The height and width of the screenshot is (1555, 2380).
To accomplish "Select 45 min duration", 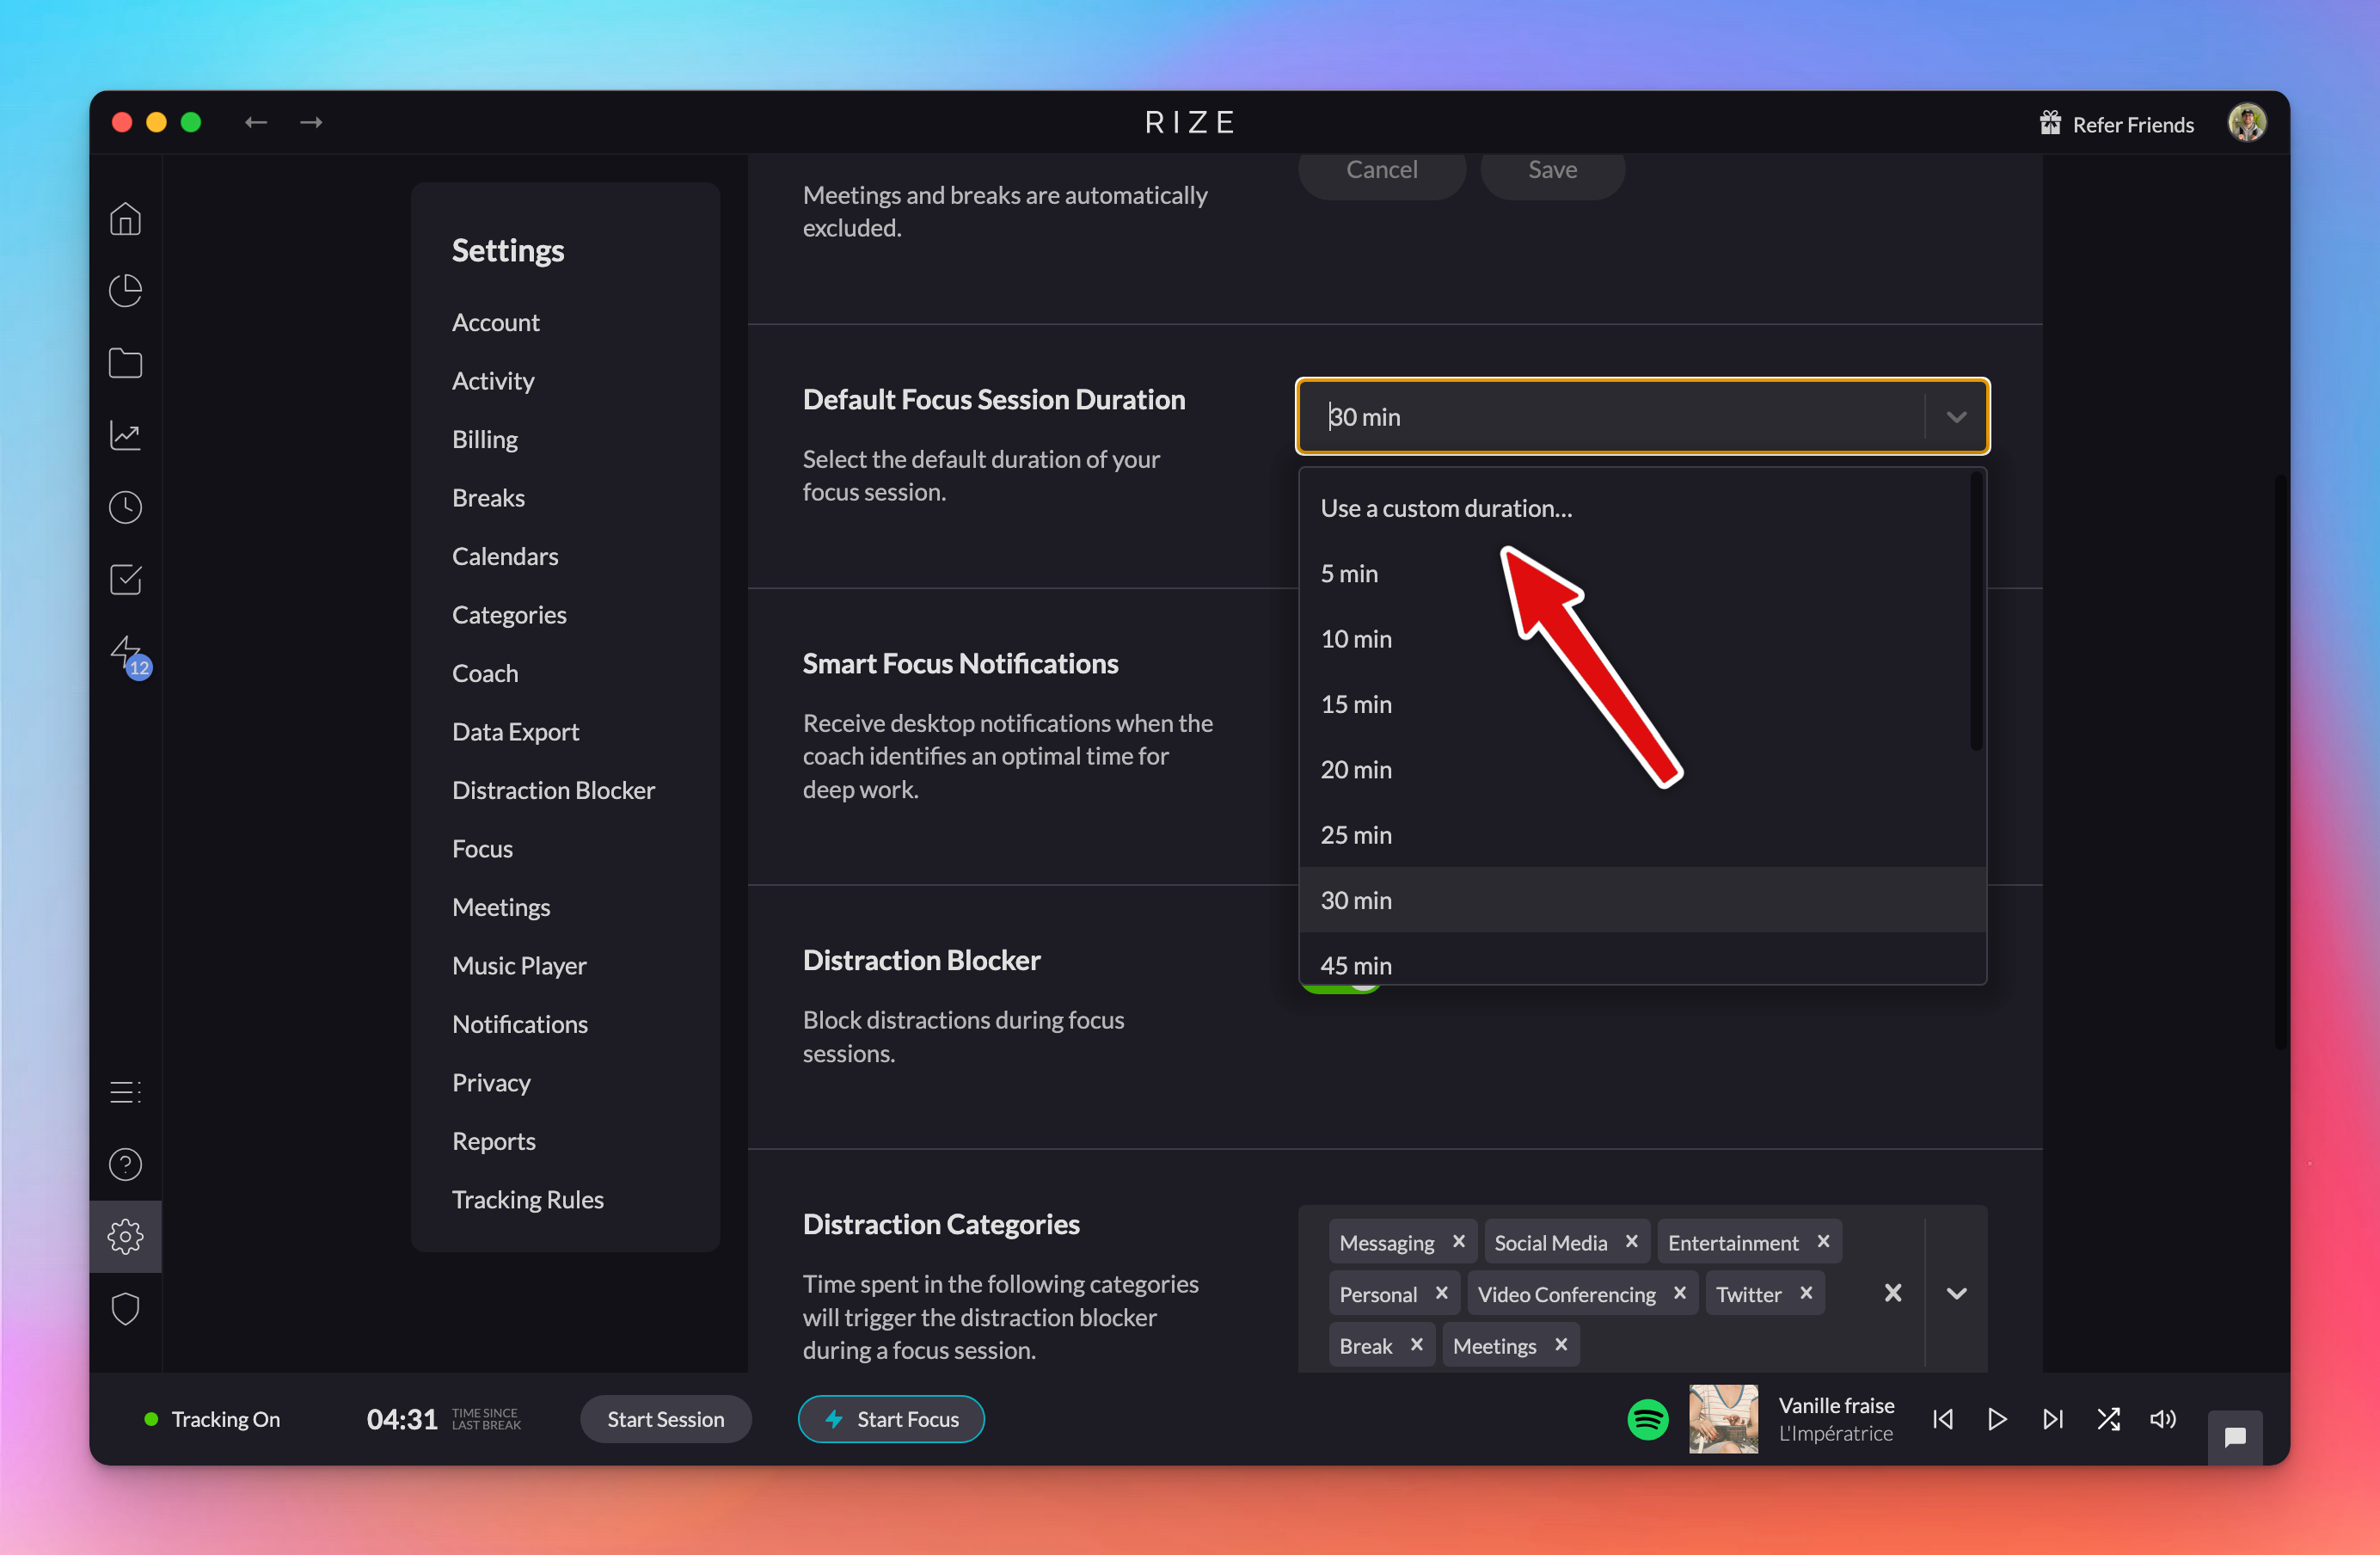I will pyautogui.click(x=1641, y=958).
